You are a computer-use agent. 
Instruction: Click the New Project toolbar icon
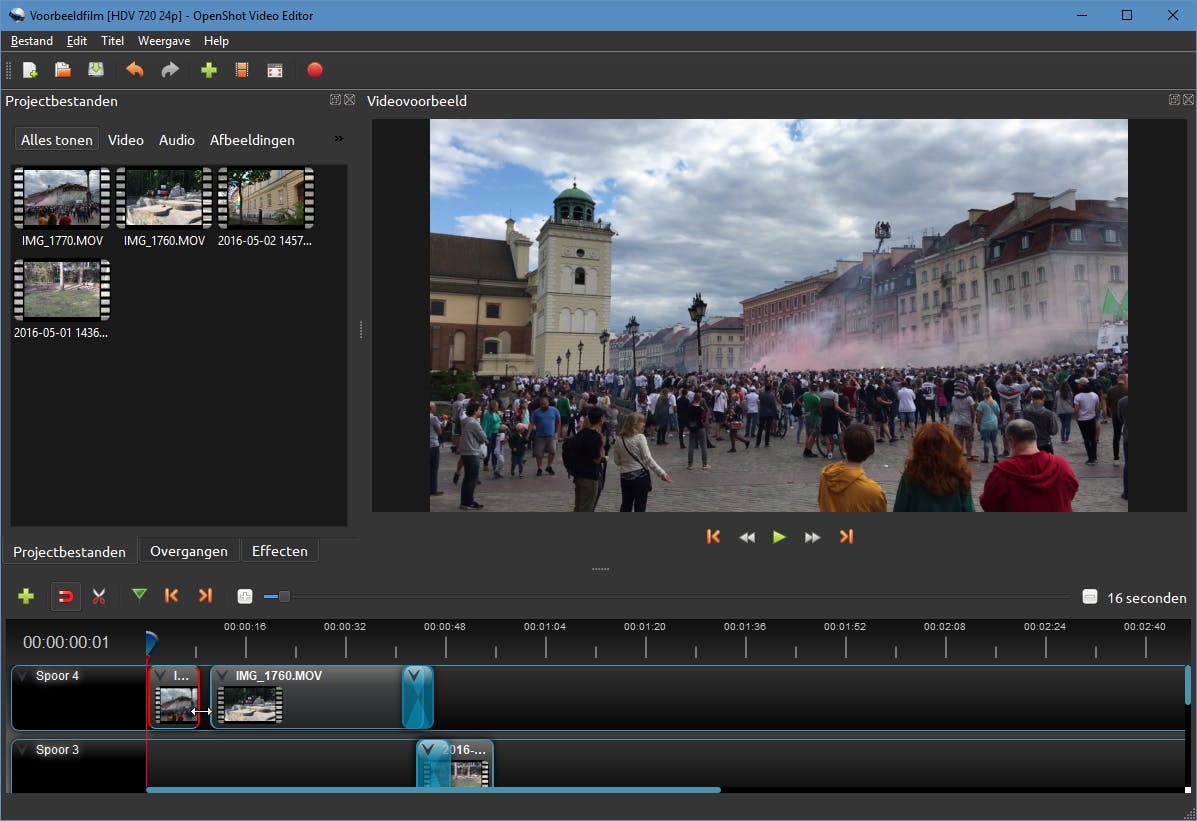(x=30, y=70)
